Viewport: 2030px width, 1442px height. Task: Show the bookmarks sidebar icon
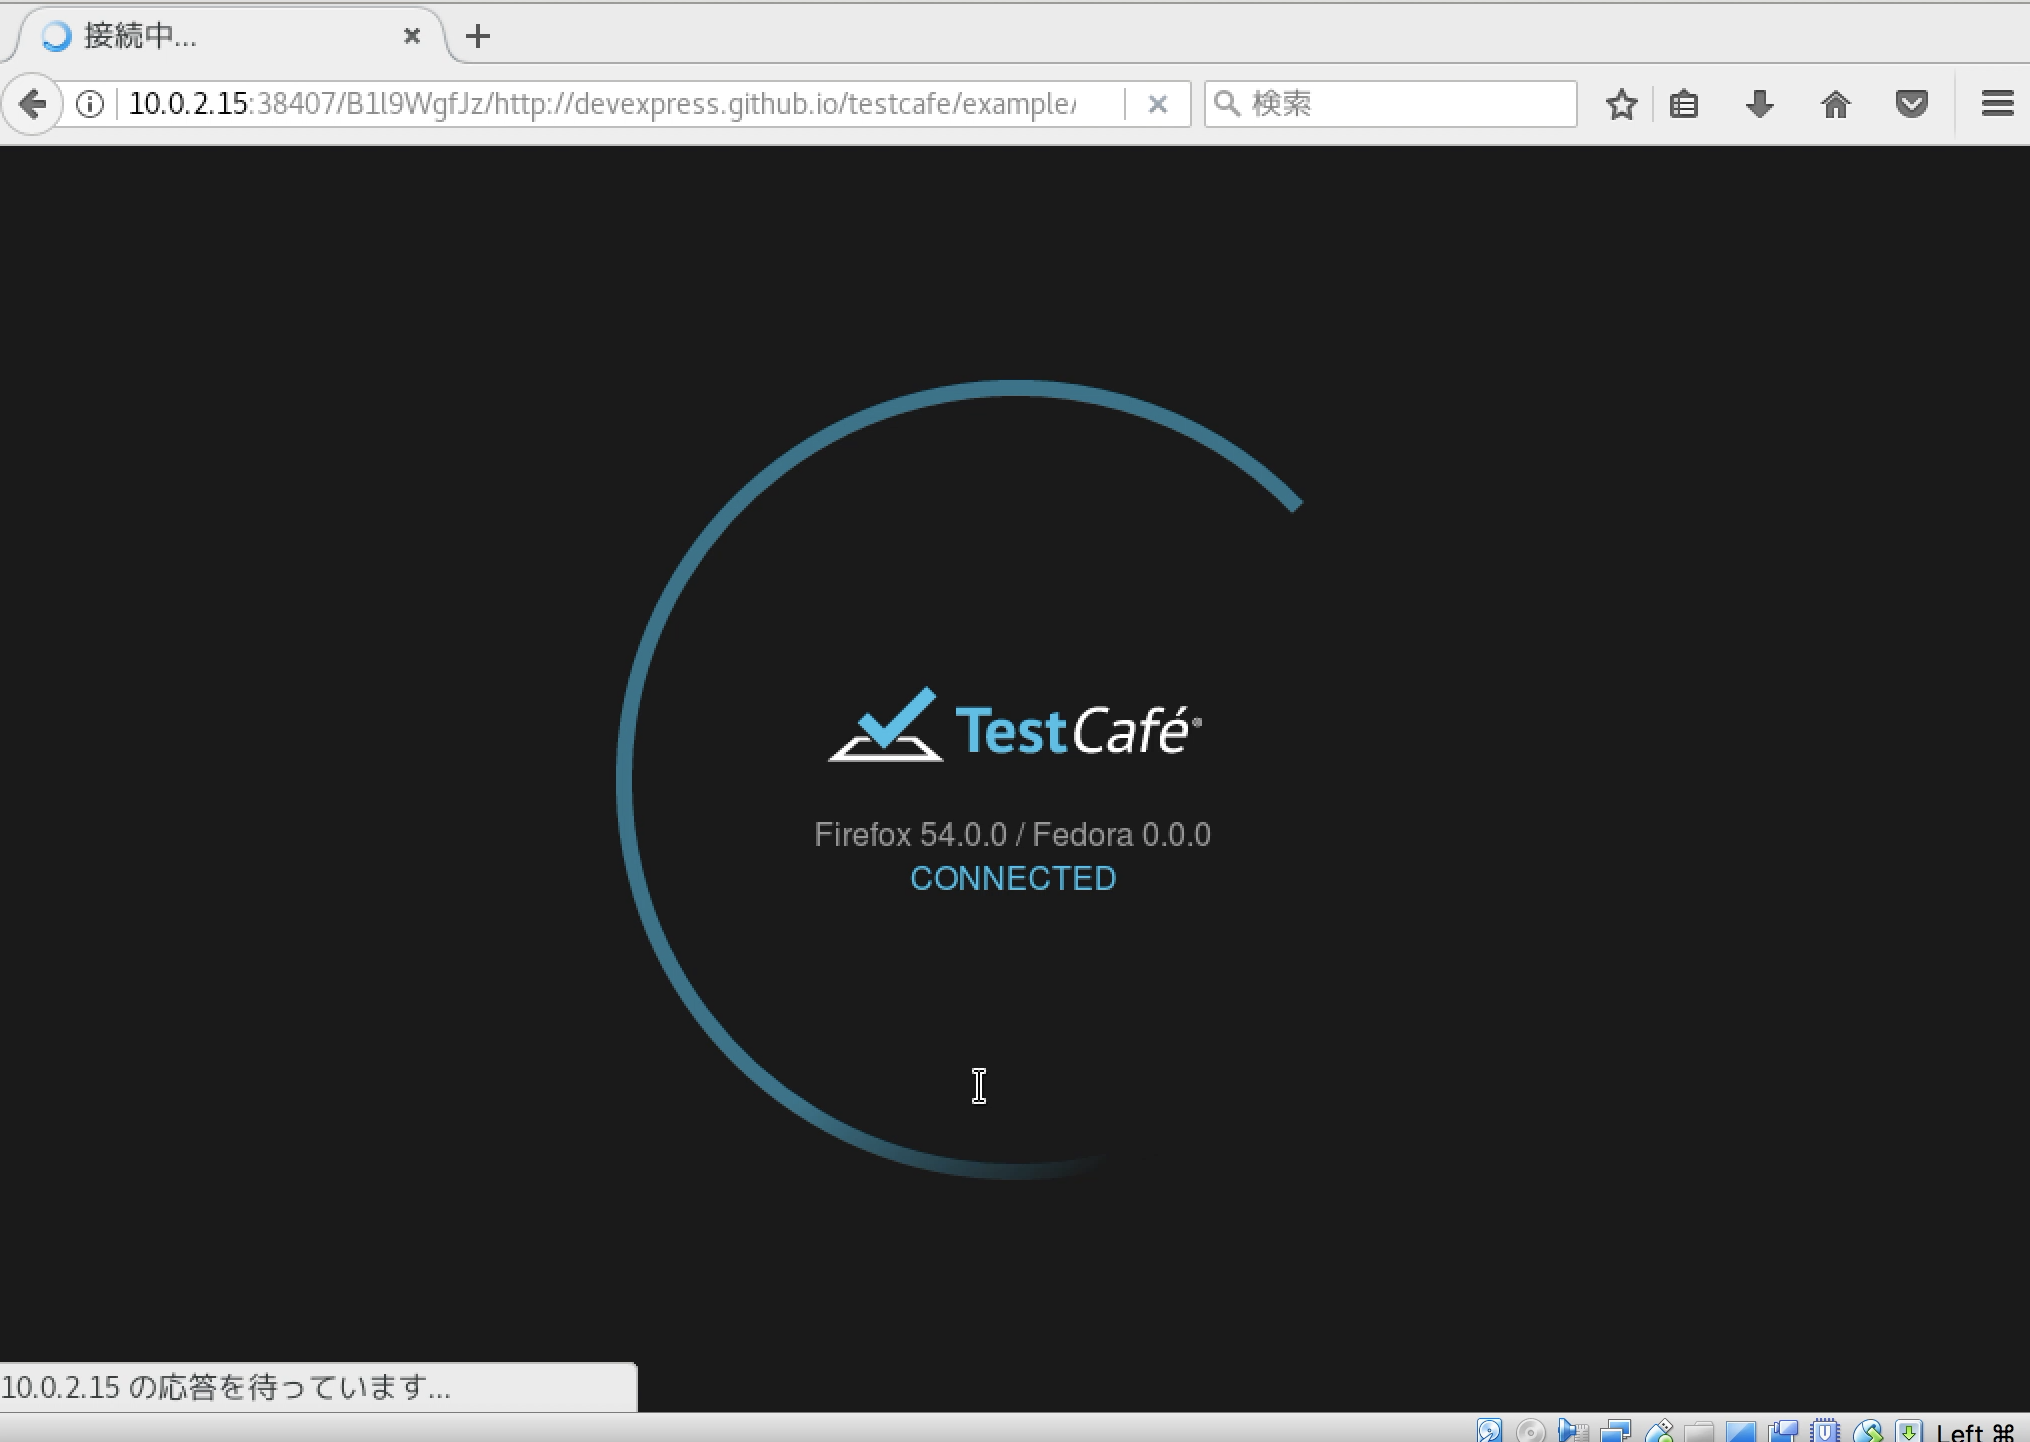[x=1684, y=103]
